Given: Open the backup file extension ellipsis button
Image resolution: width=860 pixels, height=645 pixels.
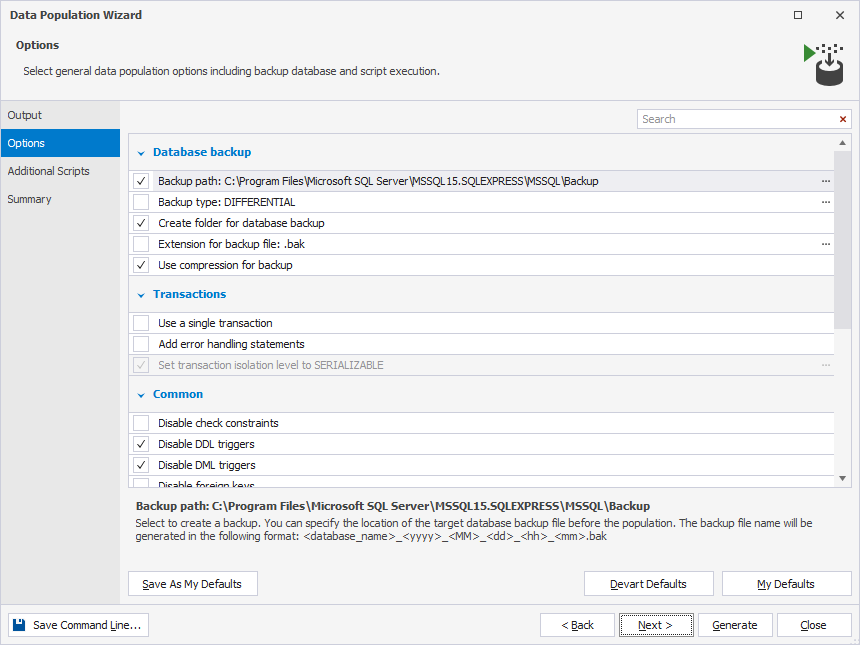Looking at the screenshot, I should point(825,244).
